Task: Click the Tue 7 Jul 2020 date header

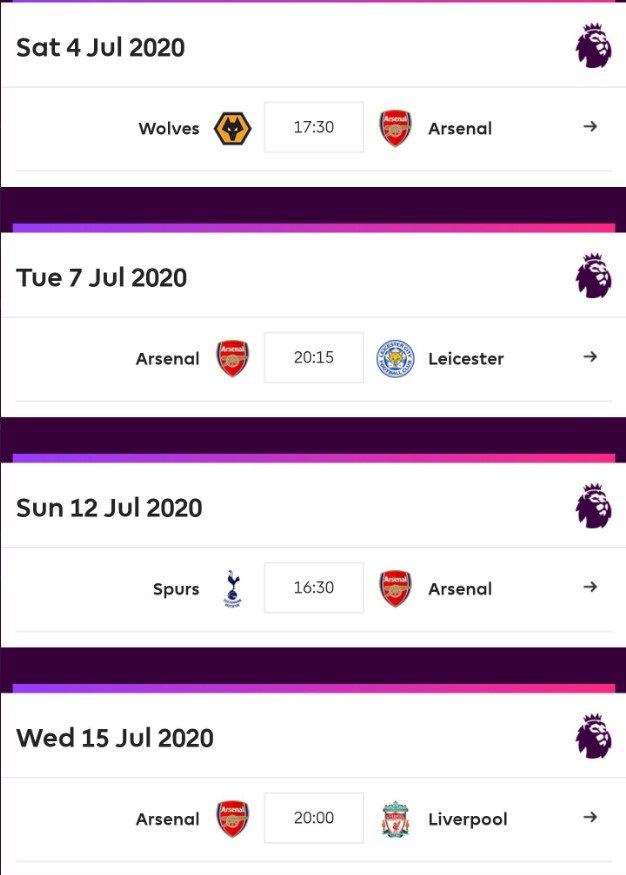Action: click(101, 277)
